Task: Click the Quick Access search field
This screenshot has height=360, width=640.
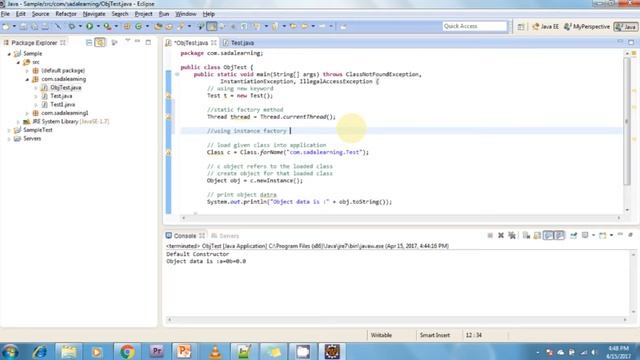Action: click(475, 26)
